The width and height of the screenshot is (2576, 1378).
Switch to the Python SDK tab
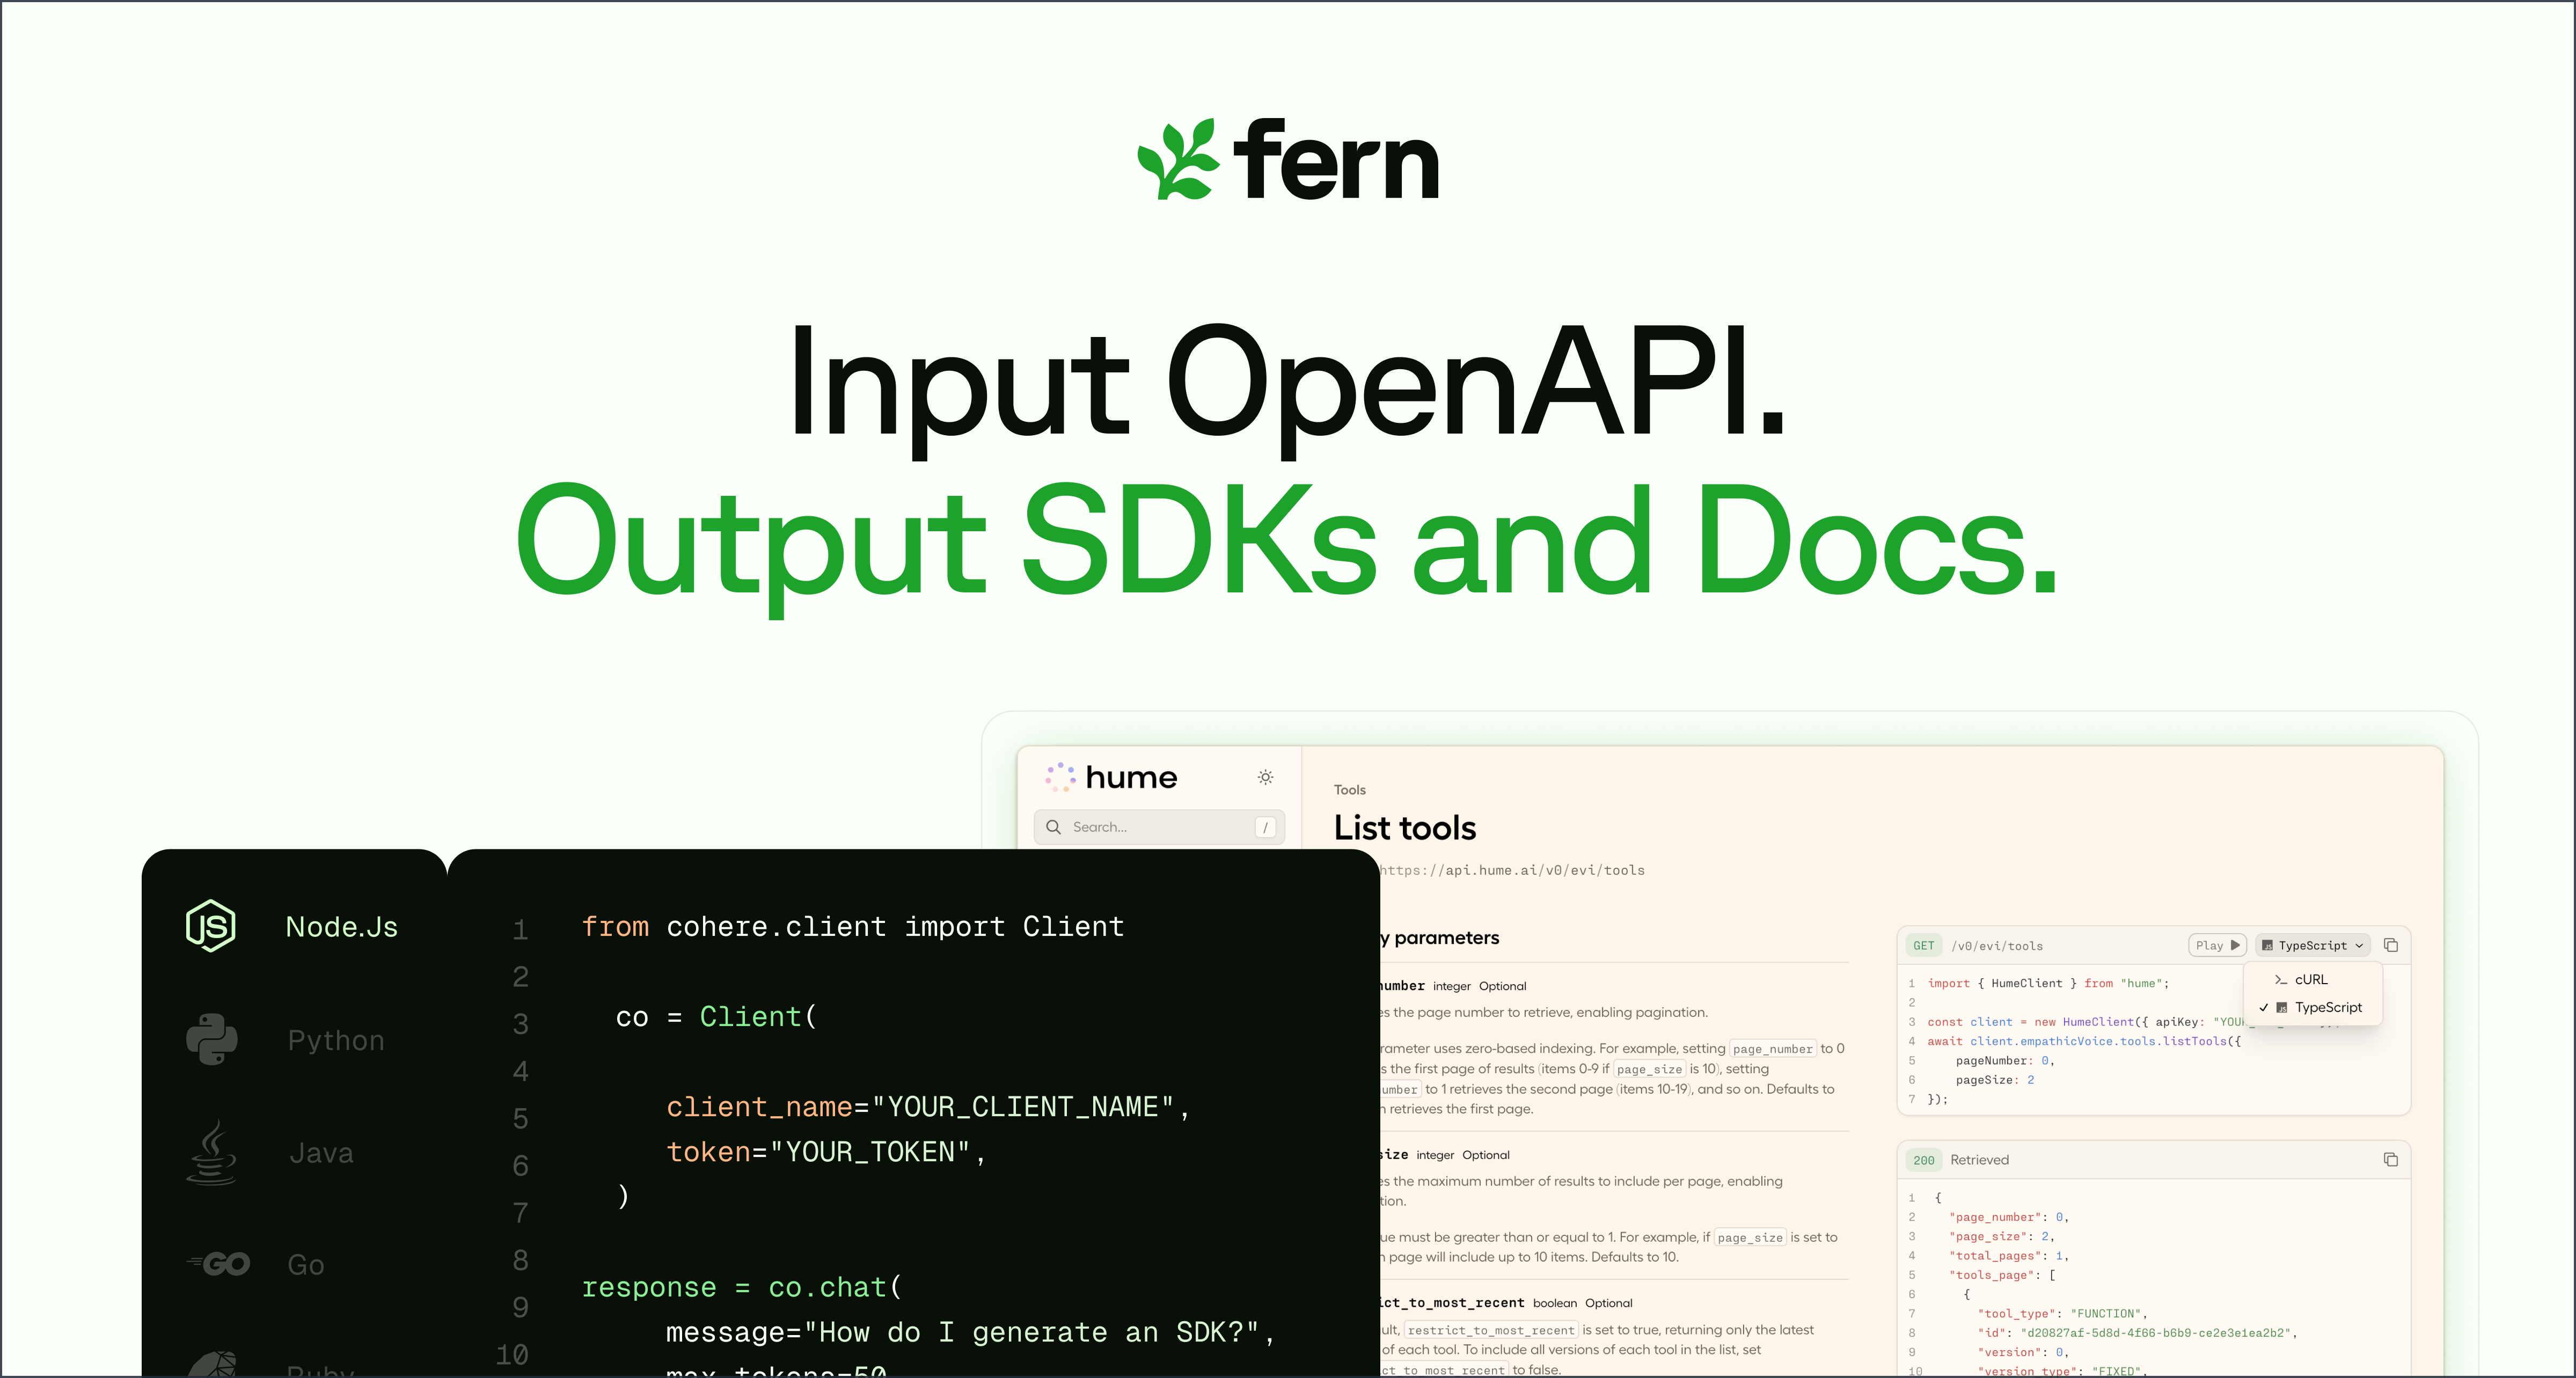[335, 1040]
